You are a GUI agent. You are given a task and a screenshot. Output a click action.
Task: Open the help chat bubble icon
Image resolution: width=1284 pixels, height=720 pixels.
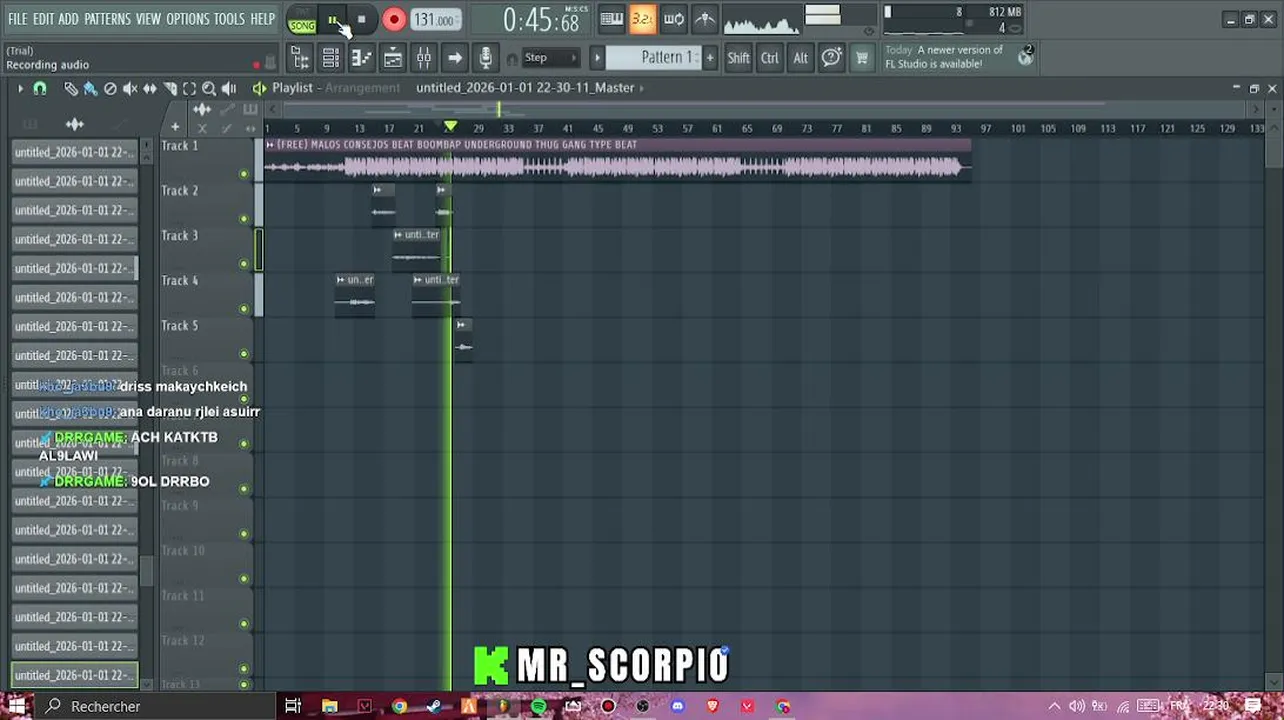(831, 58)
